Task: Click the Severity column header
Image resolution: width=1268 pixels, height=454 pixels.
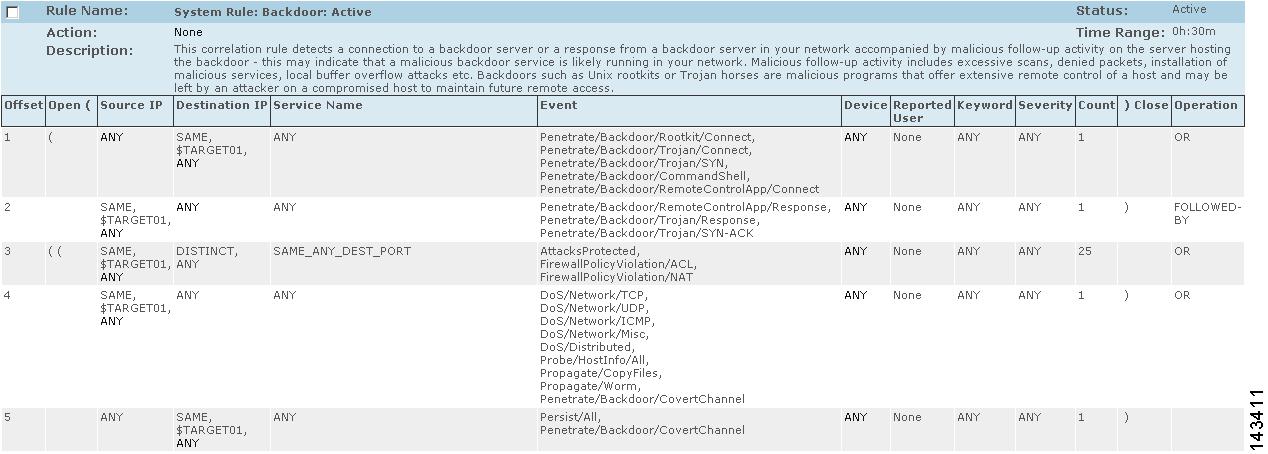Action: 1044,105
